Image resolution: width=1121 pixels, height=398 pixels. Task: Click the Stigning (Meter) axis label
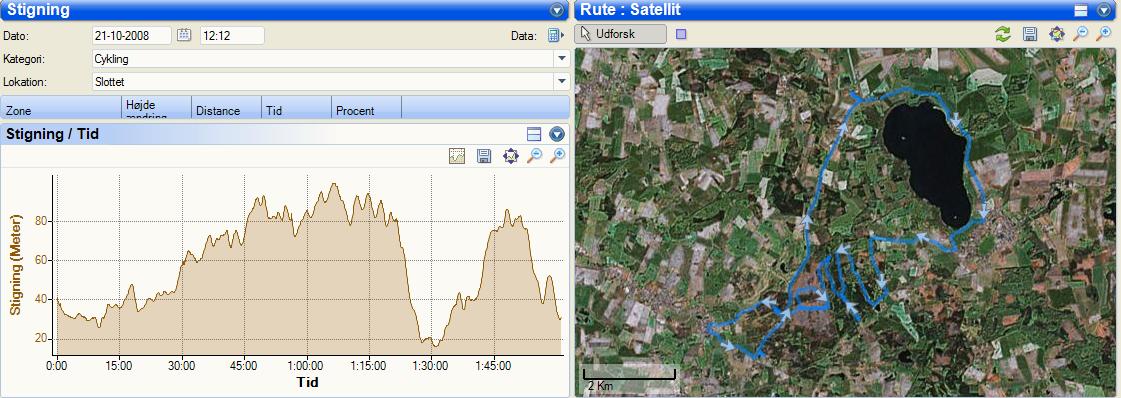tap(16, 264)
